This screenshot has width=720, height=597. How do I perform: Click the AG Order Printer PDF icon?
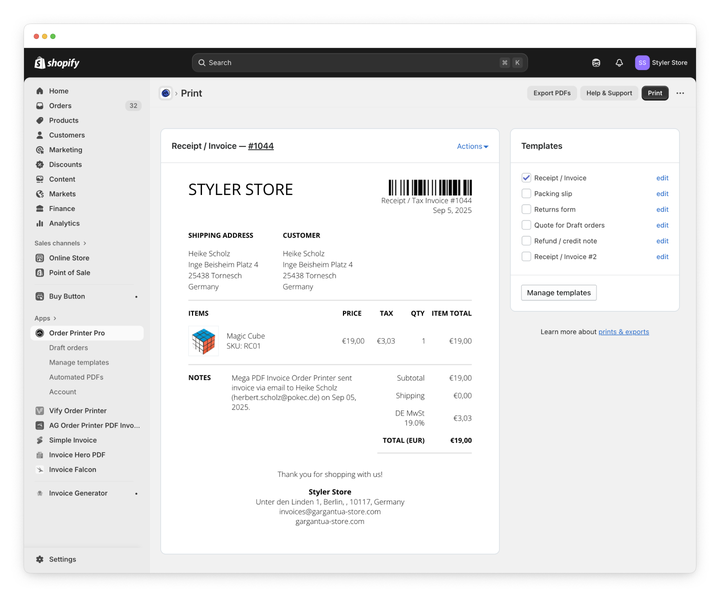[40, 425]
